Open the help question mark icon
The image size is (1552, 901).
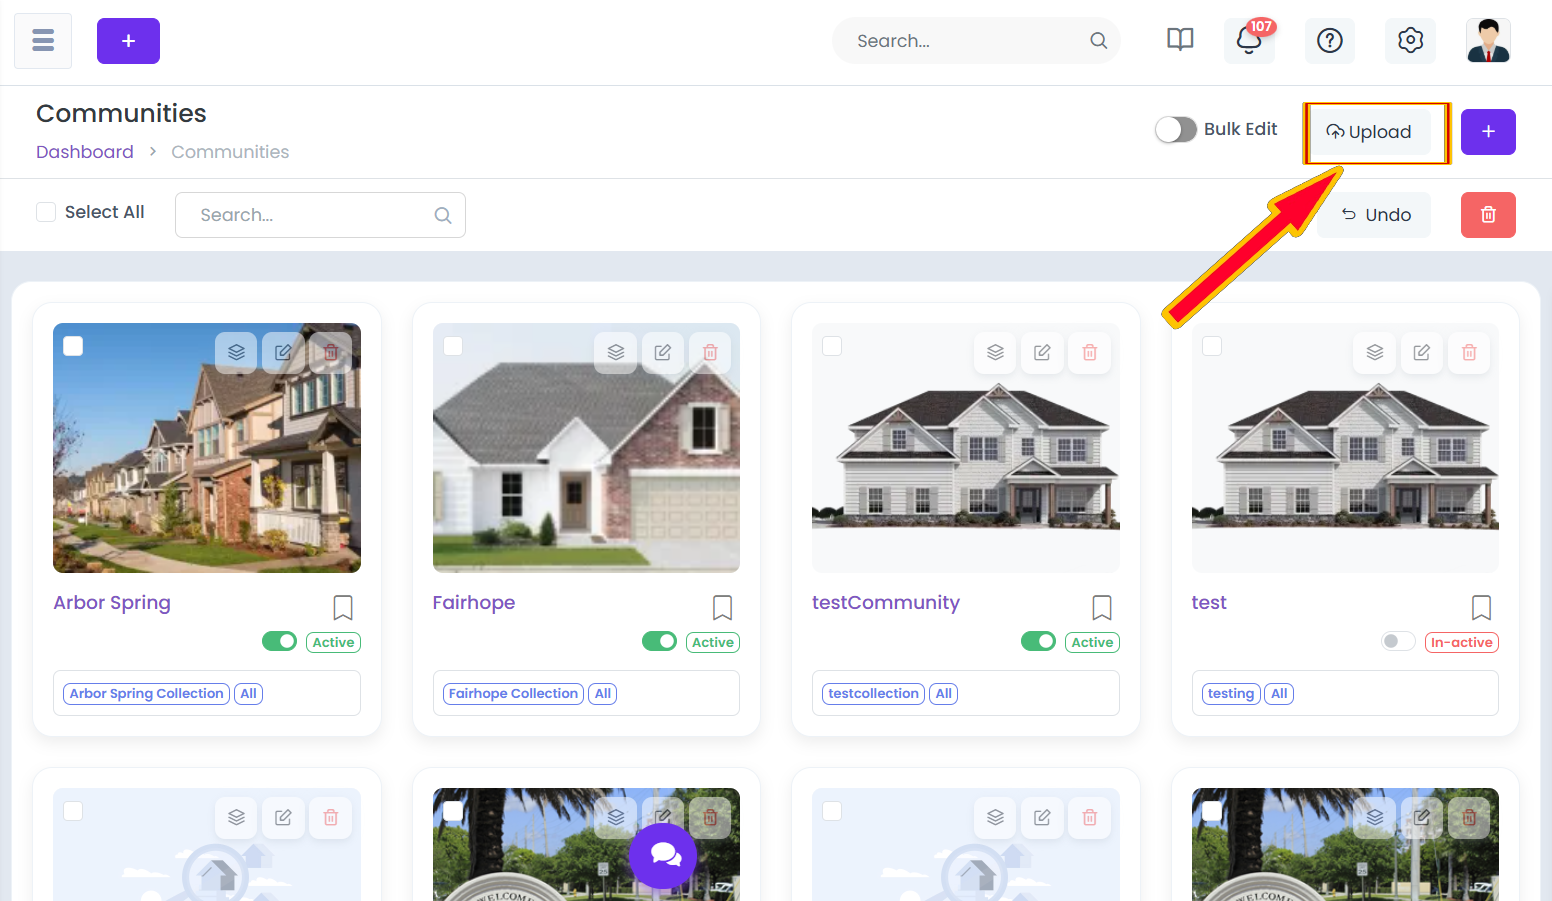1330,40
